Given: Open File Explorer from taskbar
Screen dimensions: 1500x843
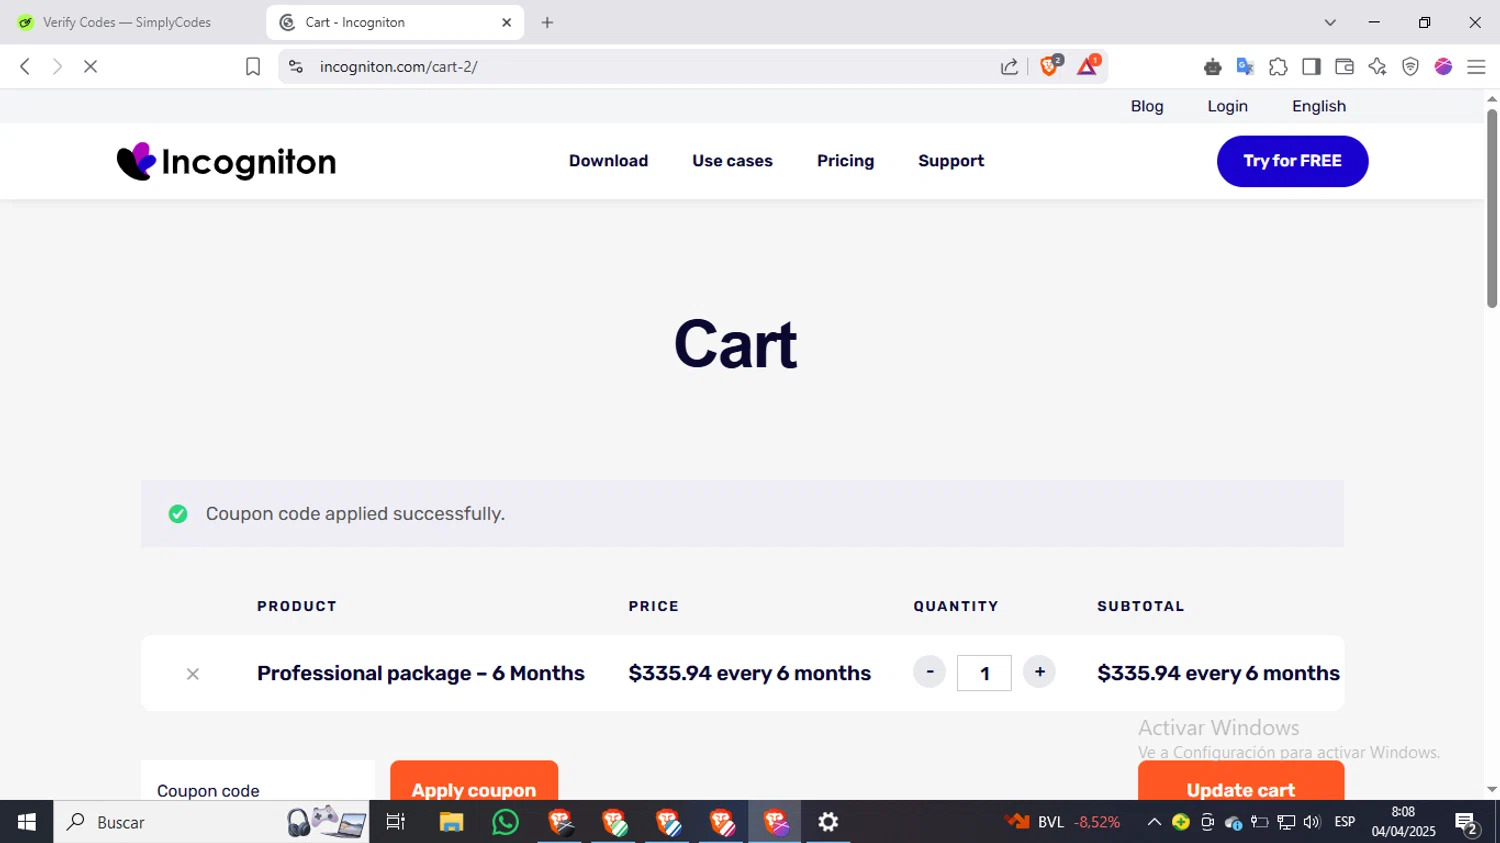Looking at the screenshot, I should (x=451, y=822).
